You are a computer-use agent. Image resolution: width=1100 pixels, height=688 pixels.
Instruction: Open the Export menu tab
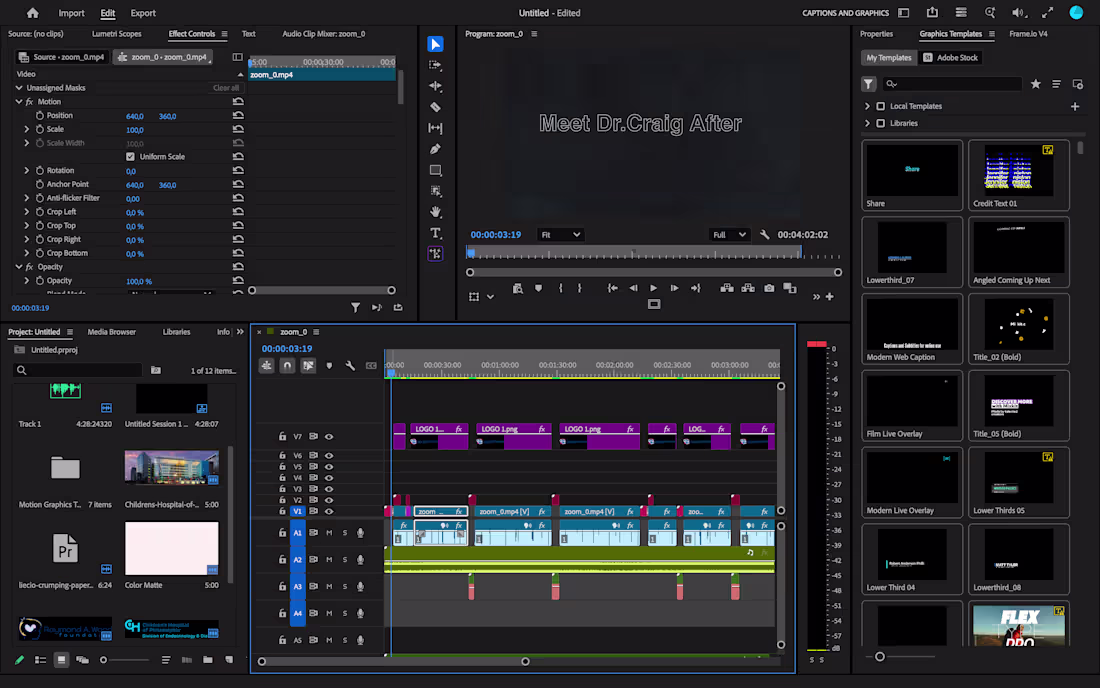[x=143, y=13]
